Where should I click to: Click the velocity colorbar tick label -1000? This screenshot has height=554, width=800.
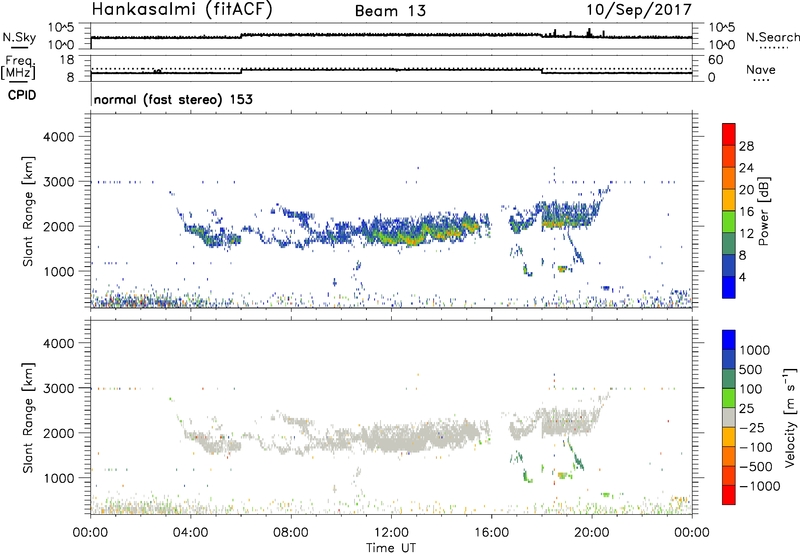click(759, 486)
